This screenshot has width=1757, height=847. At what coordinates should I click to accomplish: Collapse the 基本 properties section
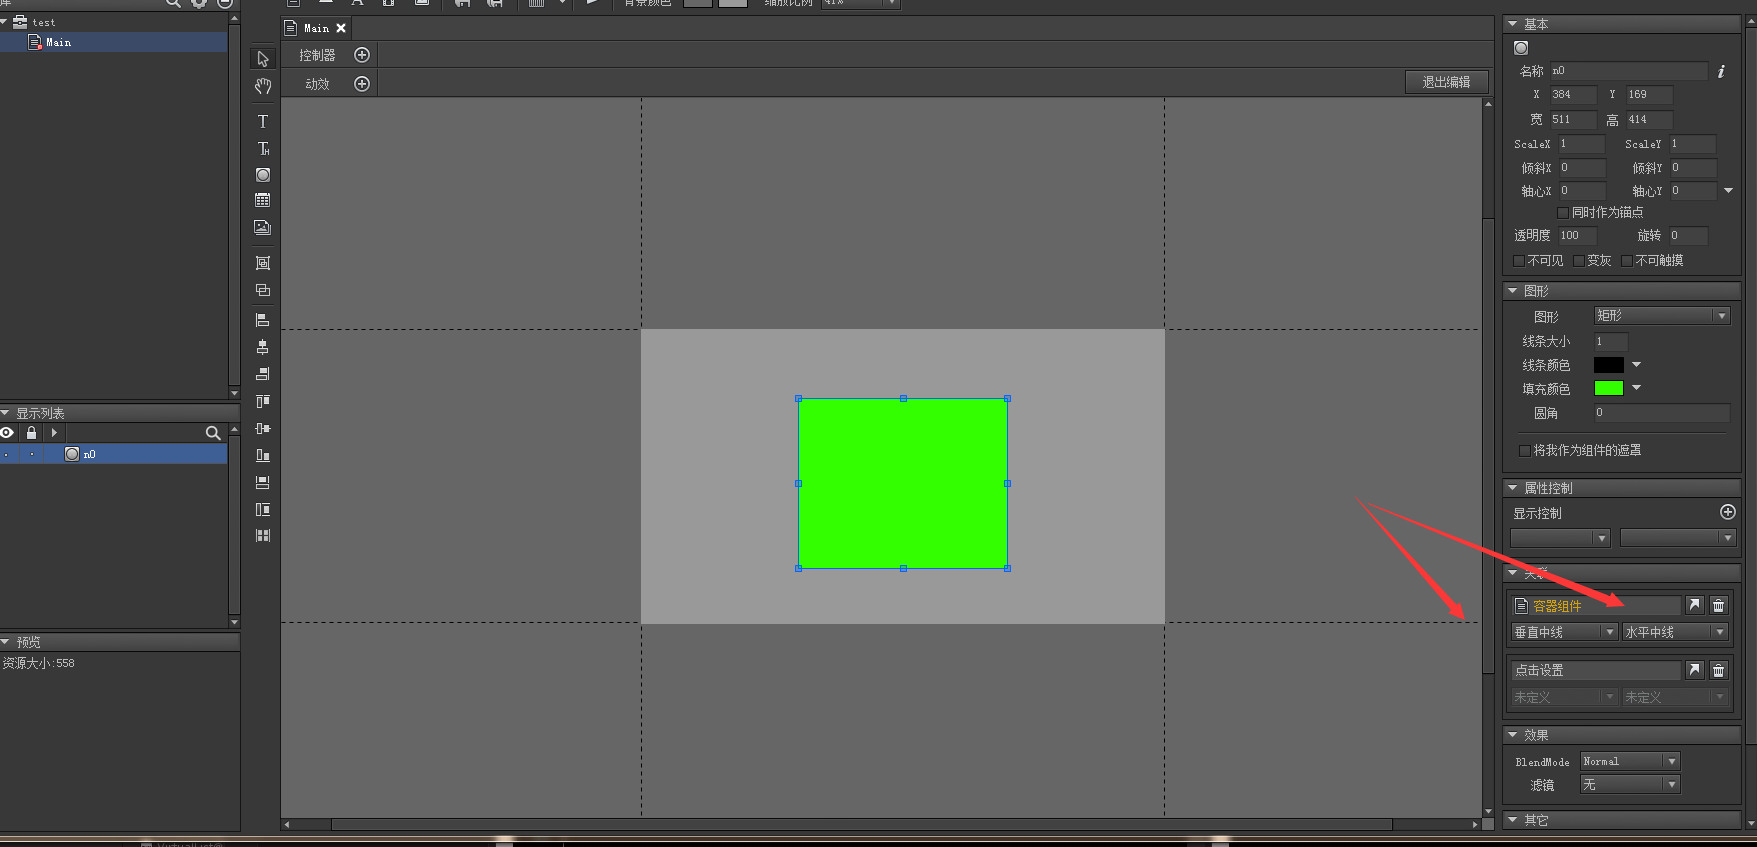click(1513, 24)
